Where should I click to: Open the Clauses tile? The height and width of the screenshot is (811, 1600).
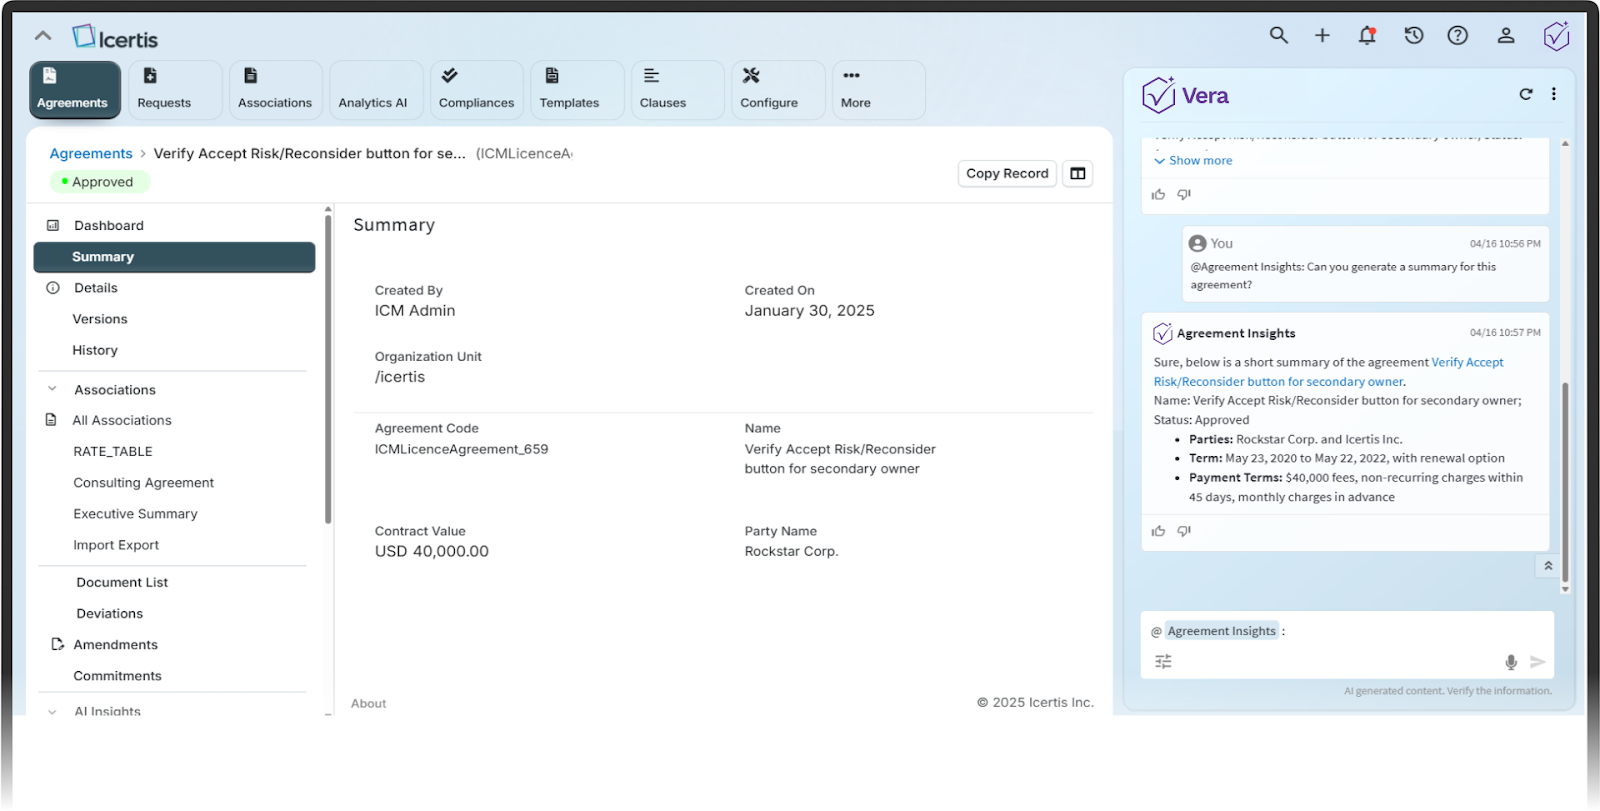pyautogui.click(x=678, y=89)
